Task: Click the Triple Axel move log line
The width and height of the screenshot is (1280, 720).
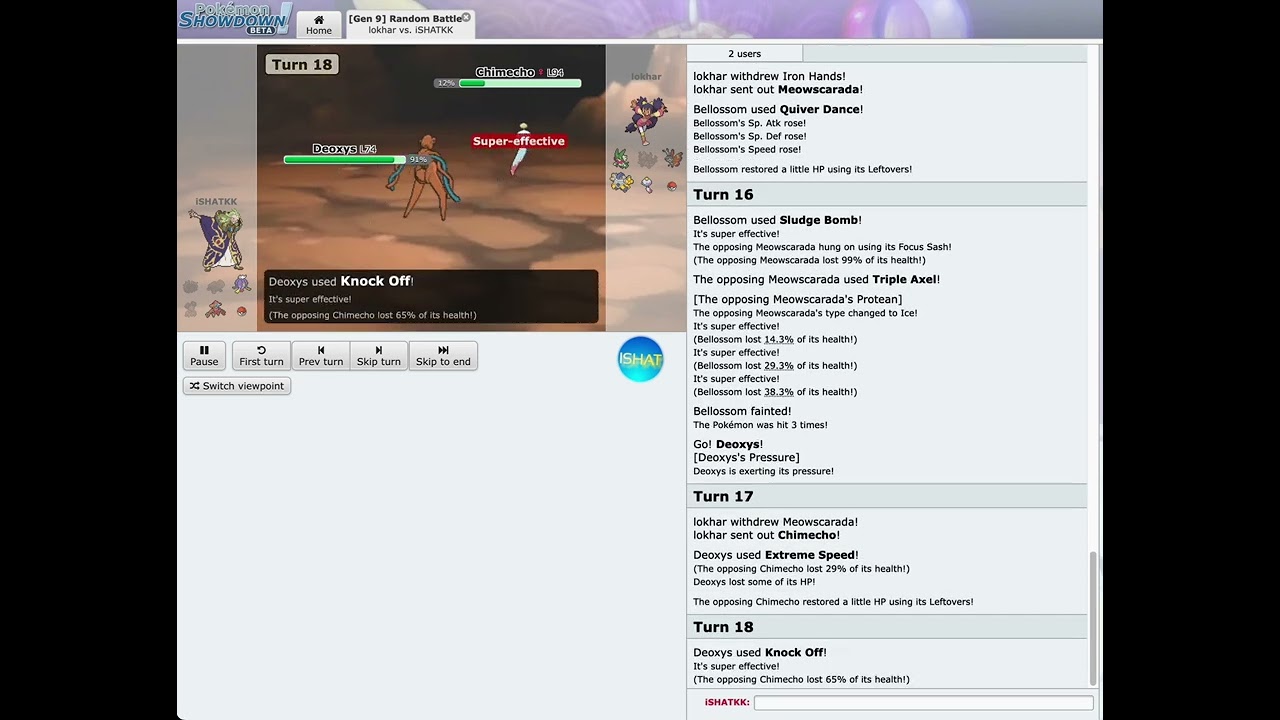Action: 816,280
